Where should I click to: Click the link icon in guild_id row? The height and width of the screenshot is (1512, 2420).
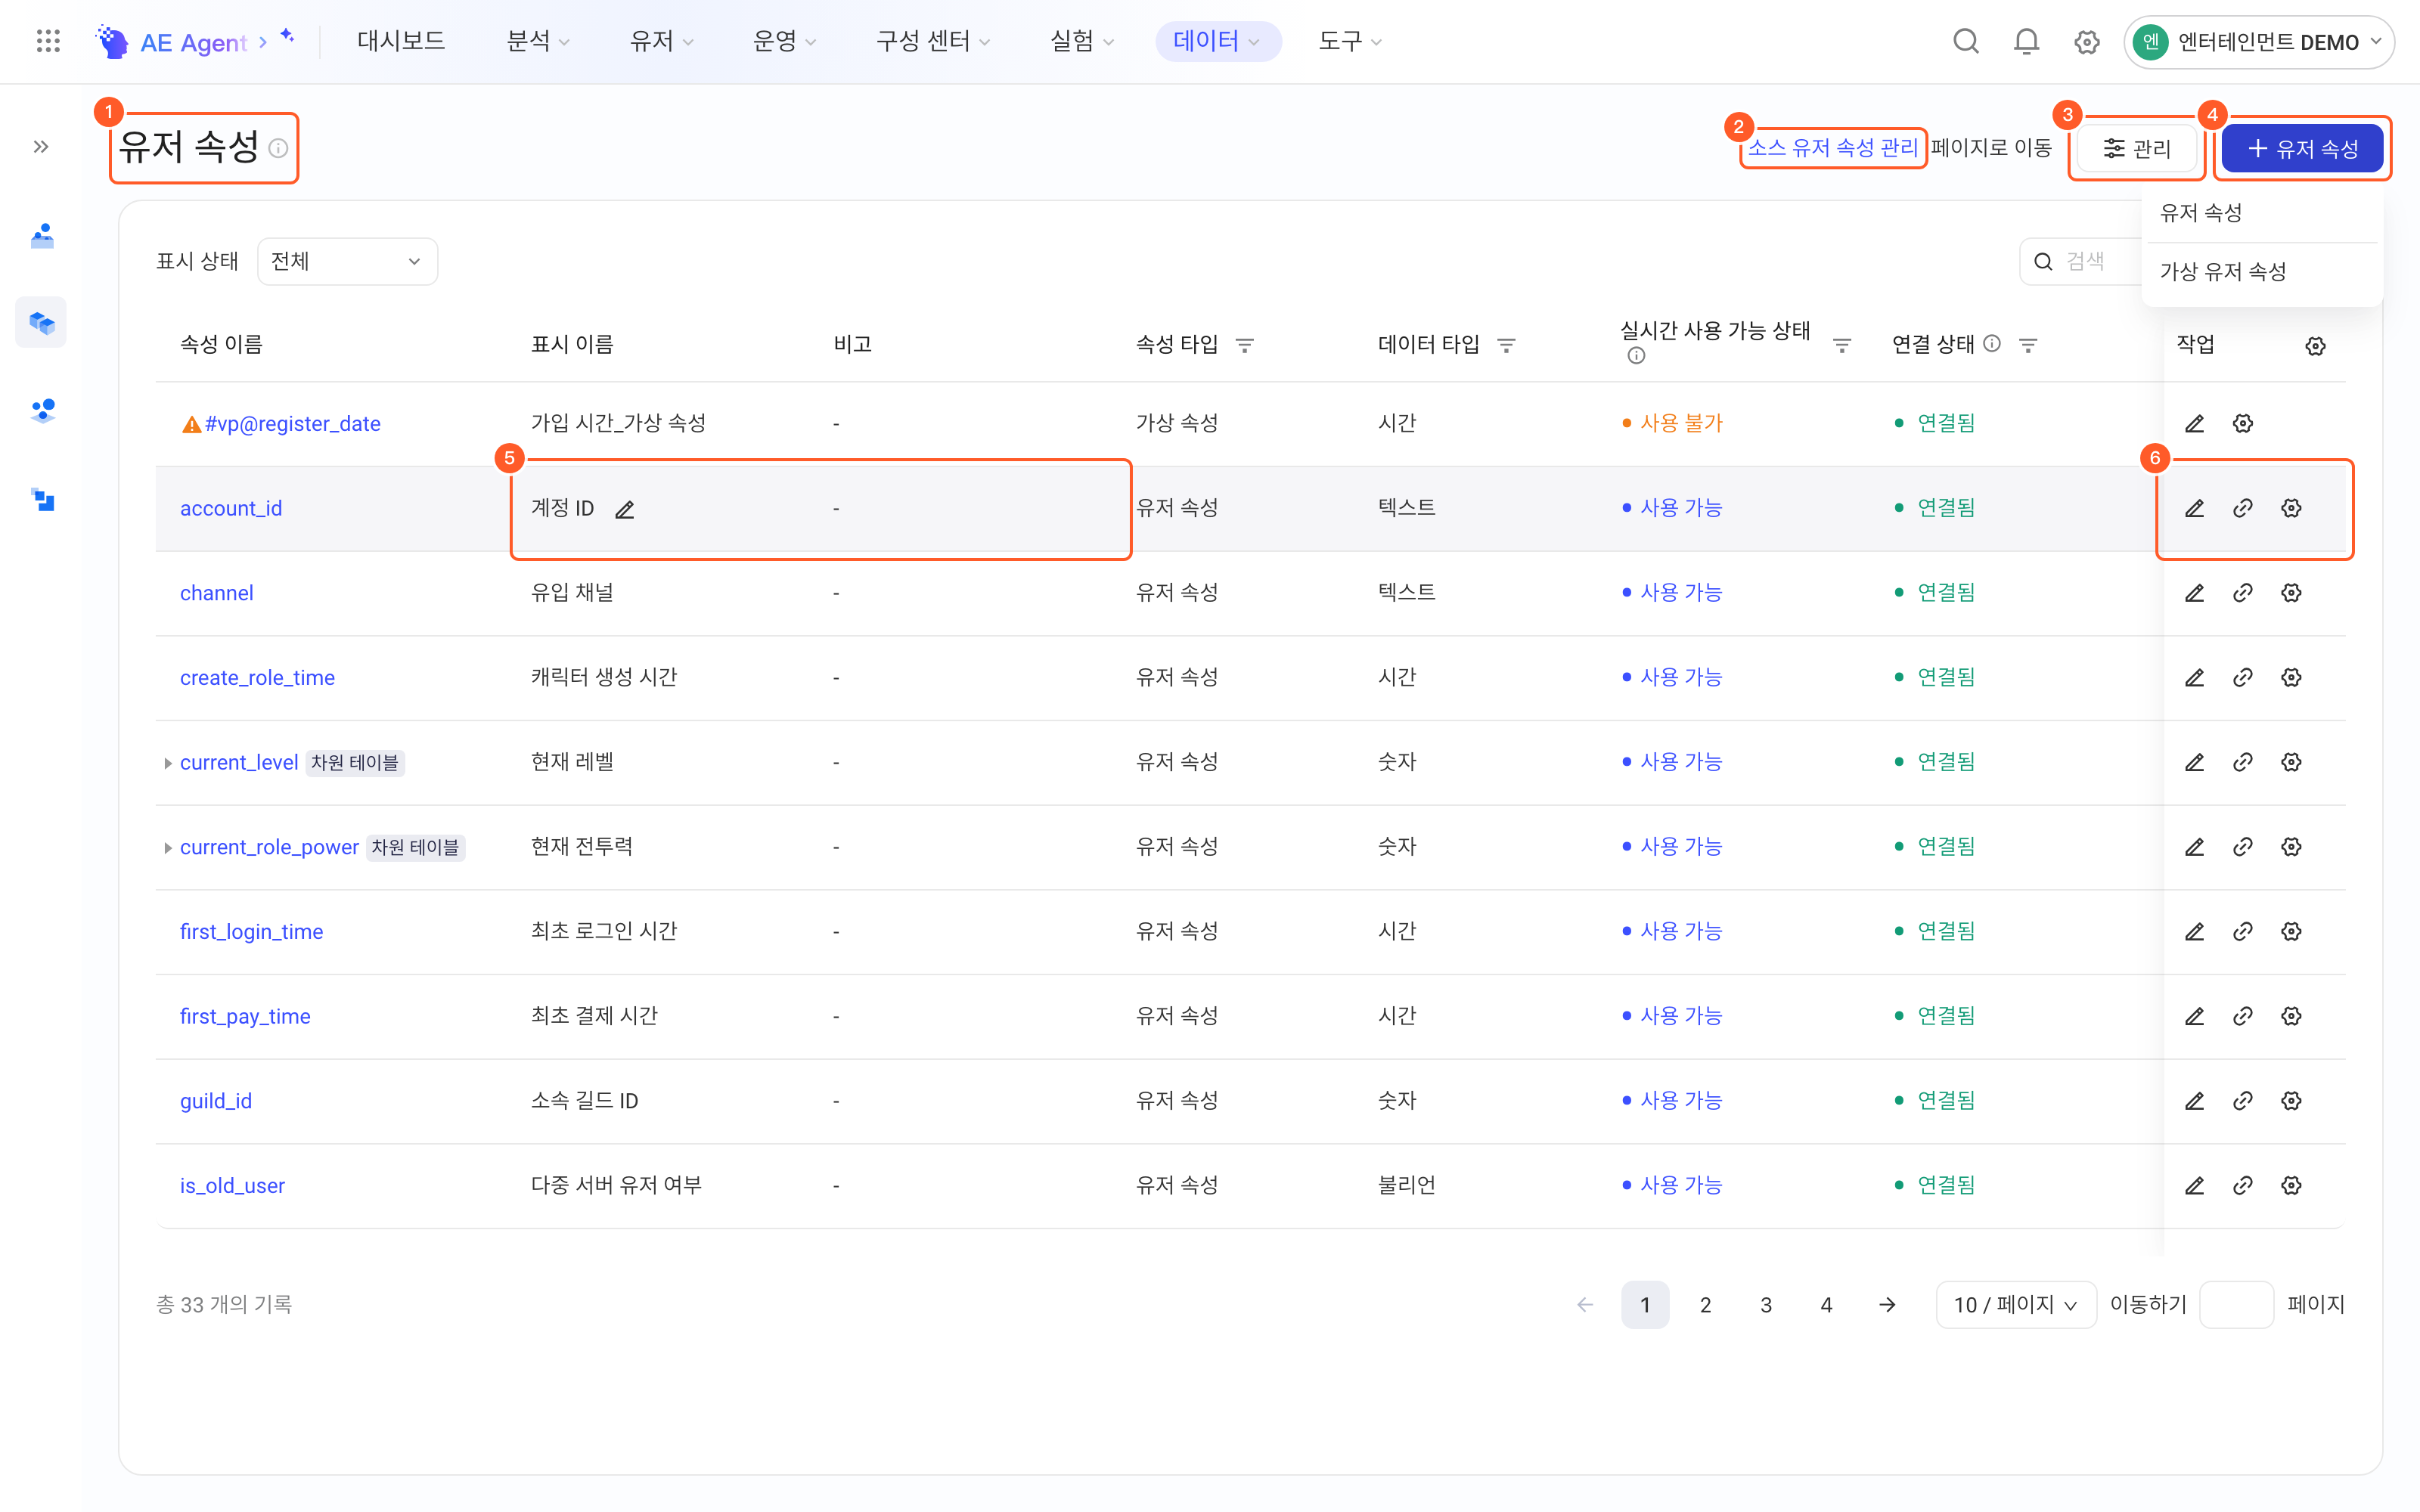point(2242,1101)
